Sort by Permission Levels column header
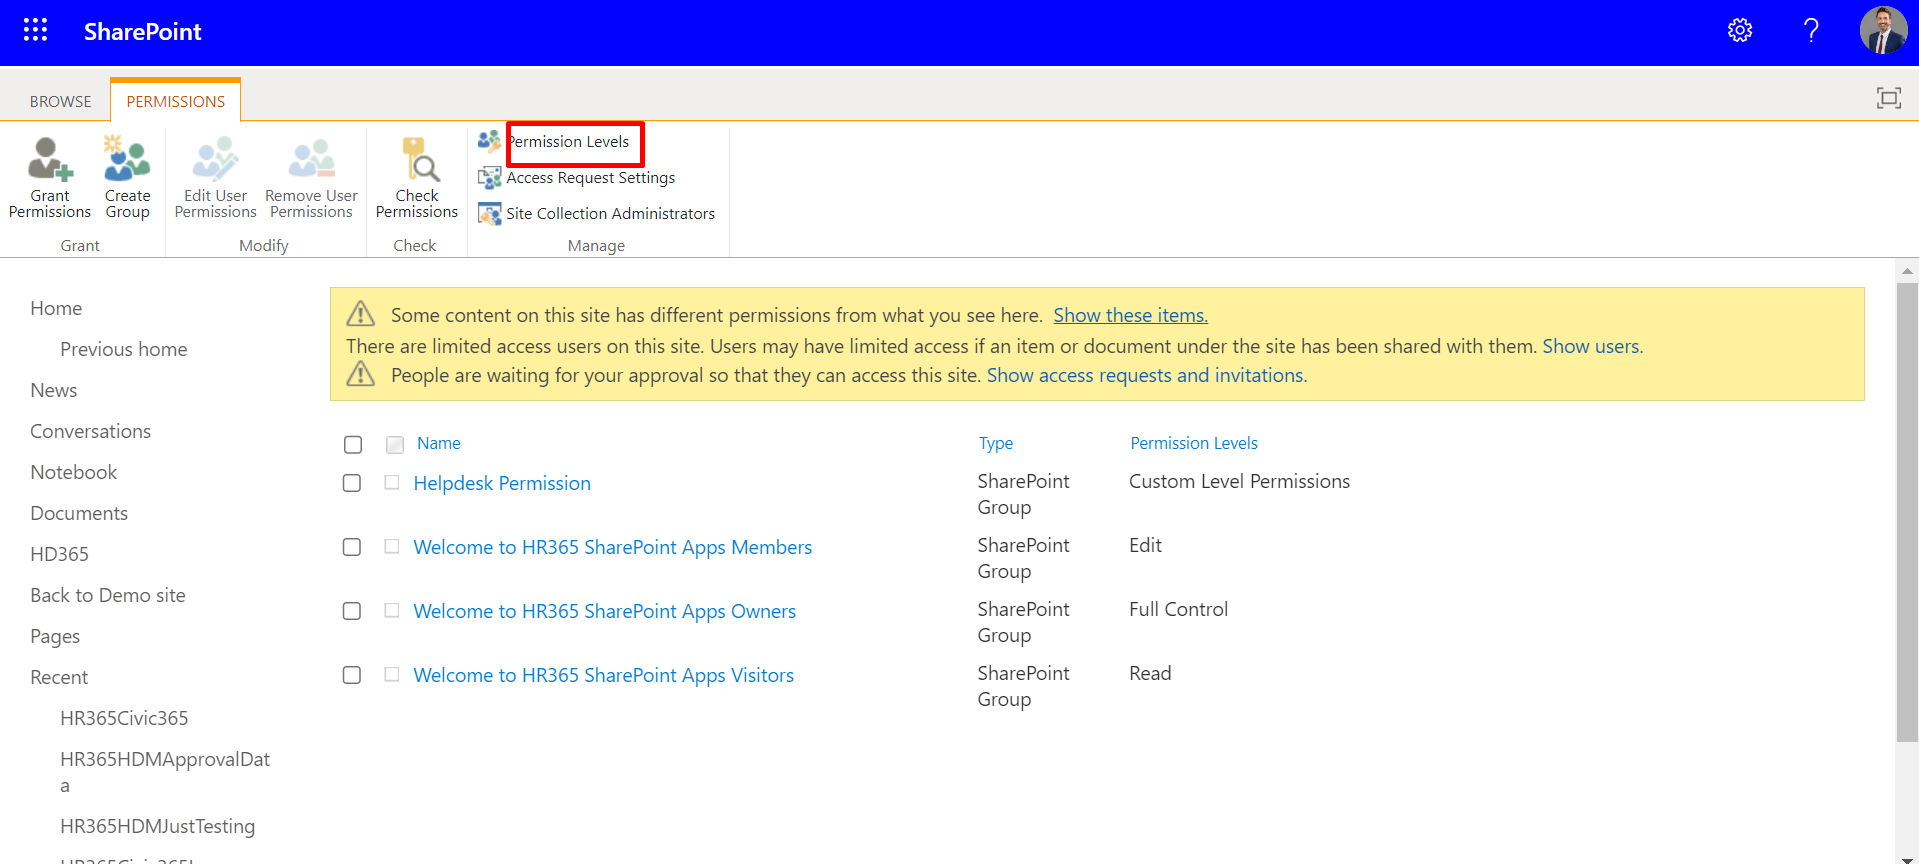Viewport: 1919px width, 864px height. pyautogui.click(x=1194, y=443)
